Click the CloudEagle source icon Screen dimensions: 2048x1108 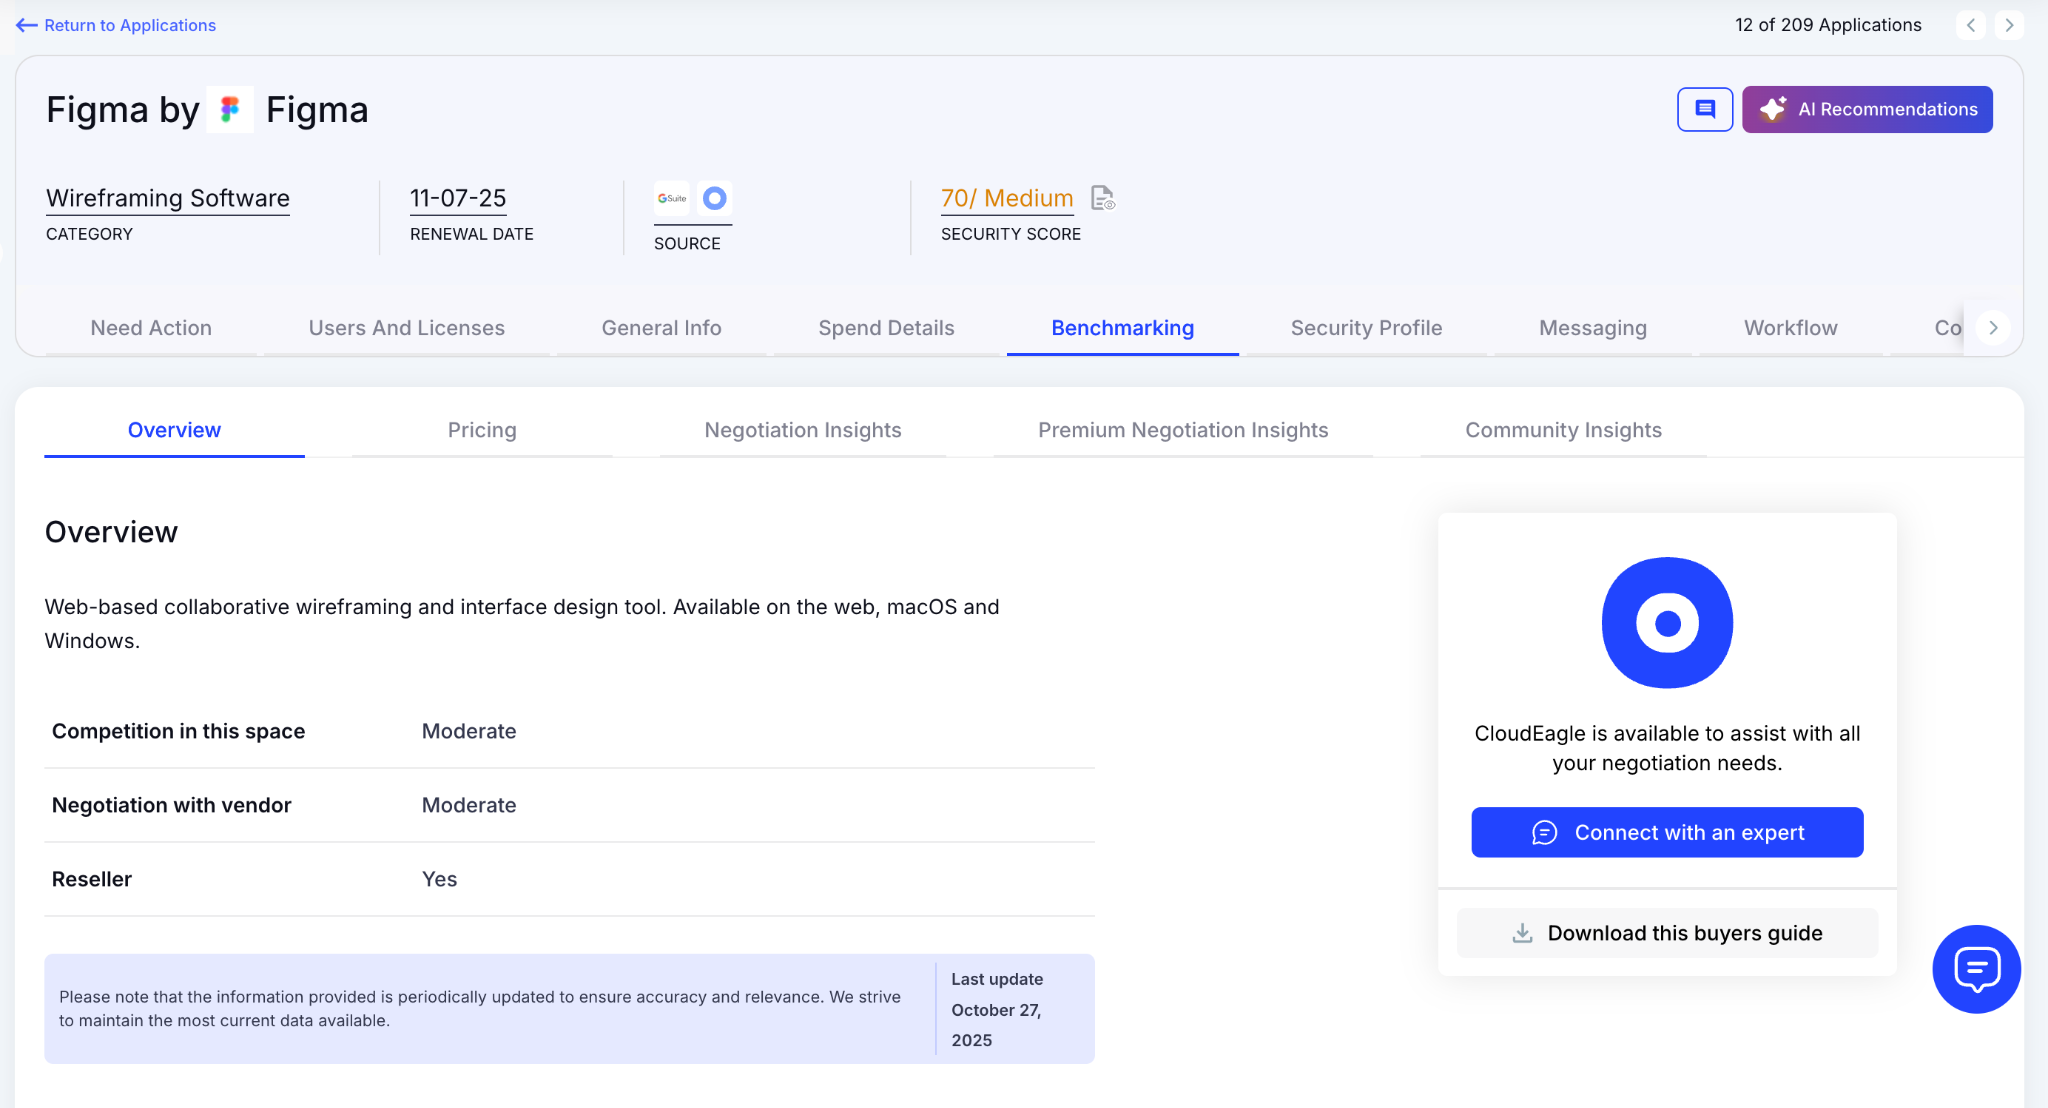tap(714, 198)
